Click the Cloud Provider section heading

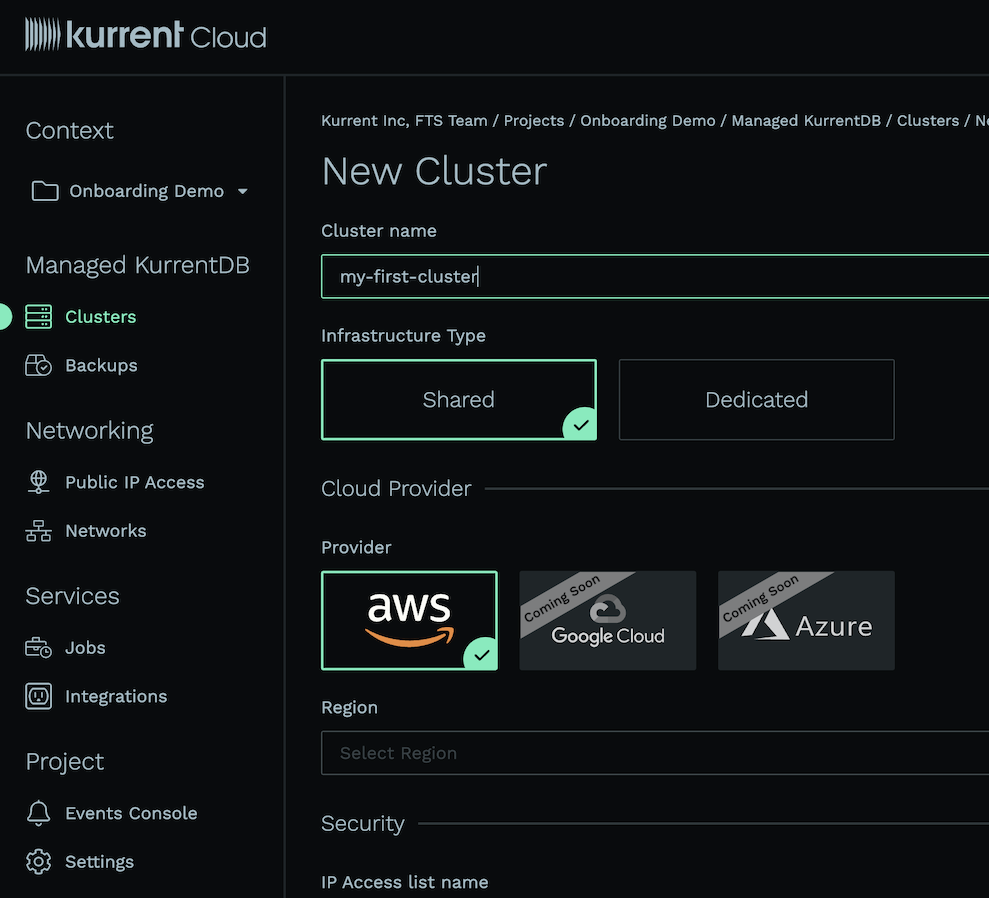pos(396,489)
